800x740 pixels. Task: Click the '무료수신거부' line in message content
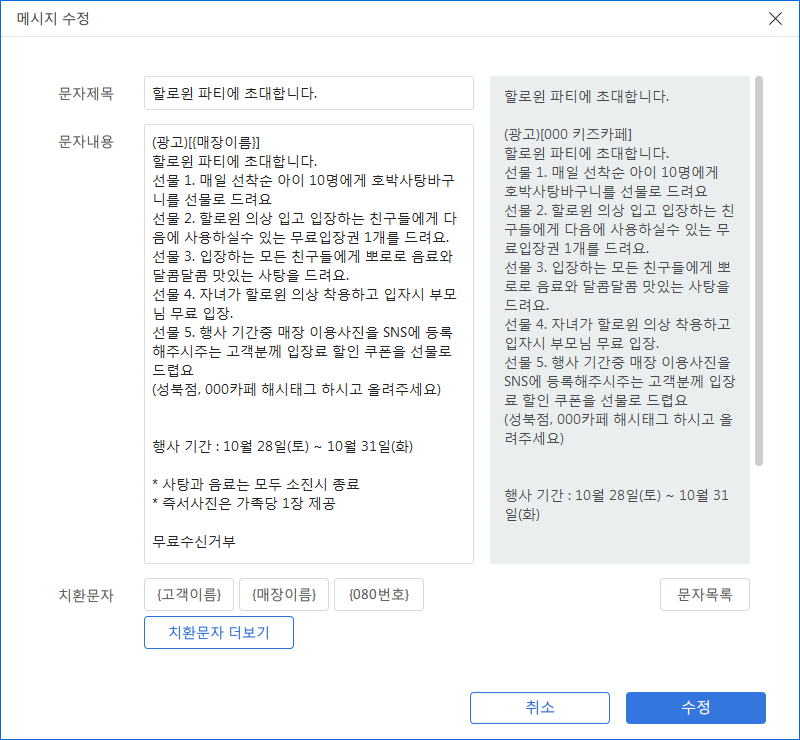(194, 541)
